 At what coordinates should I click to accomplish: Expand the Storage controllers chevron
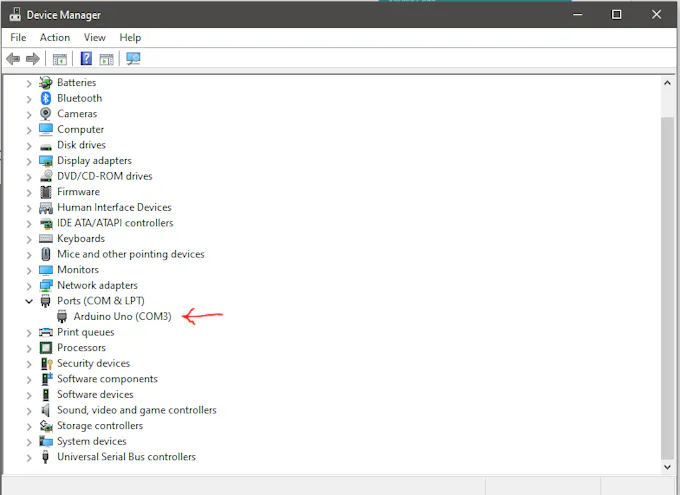29,426
